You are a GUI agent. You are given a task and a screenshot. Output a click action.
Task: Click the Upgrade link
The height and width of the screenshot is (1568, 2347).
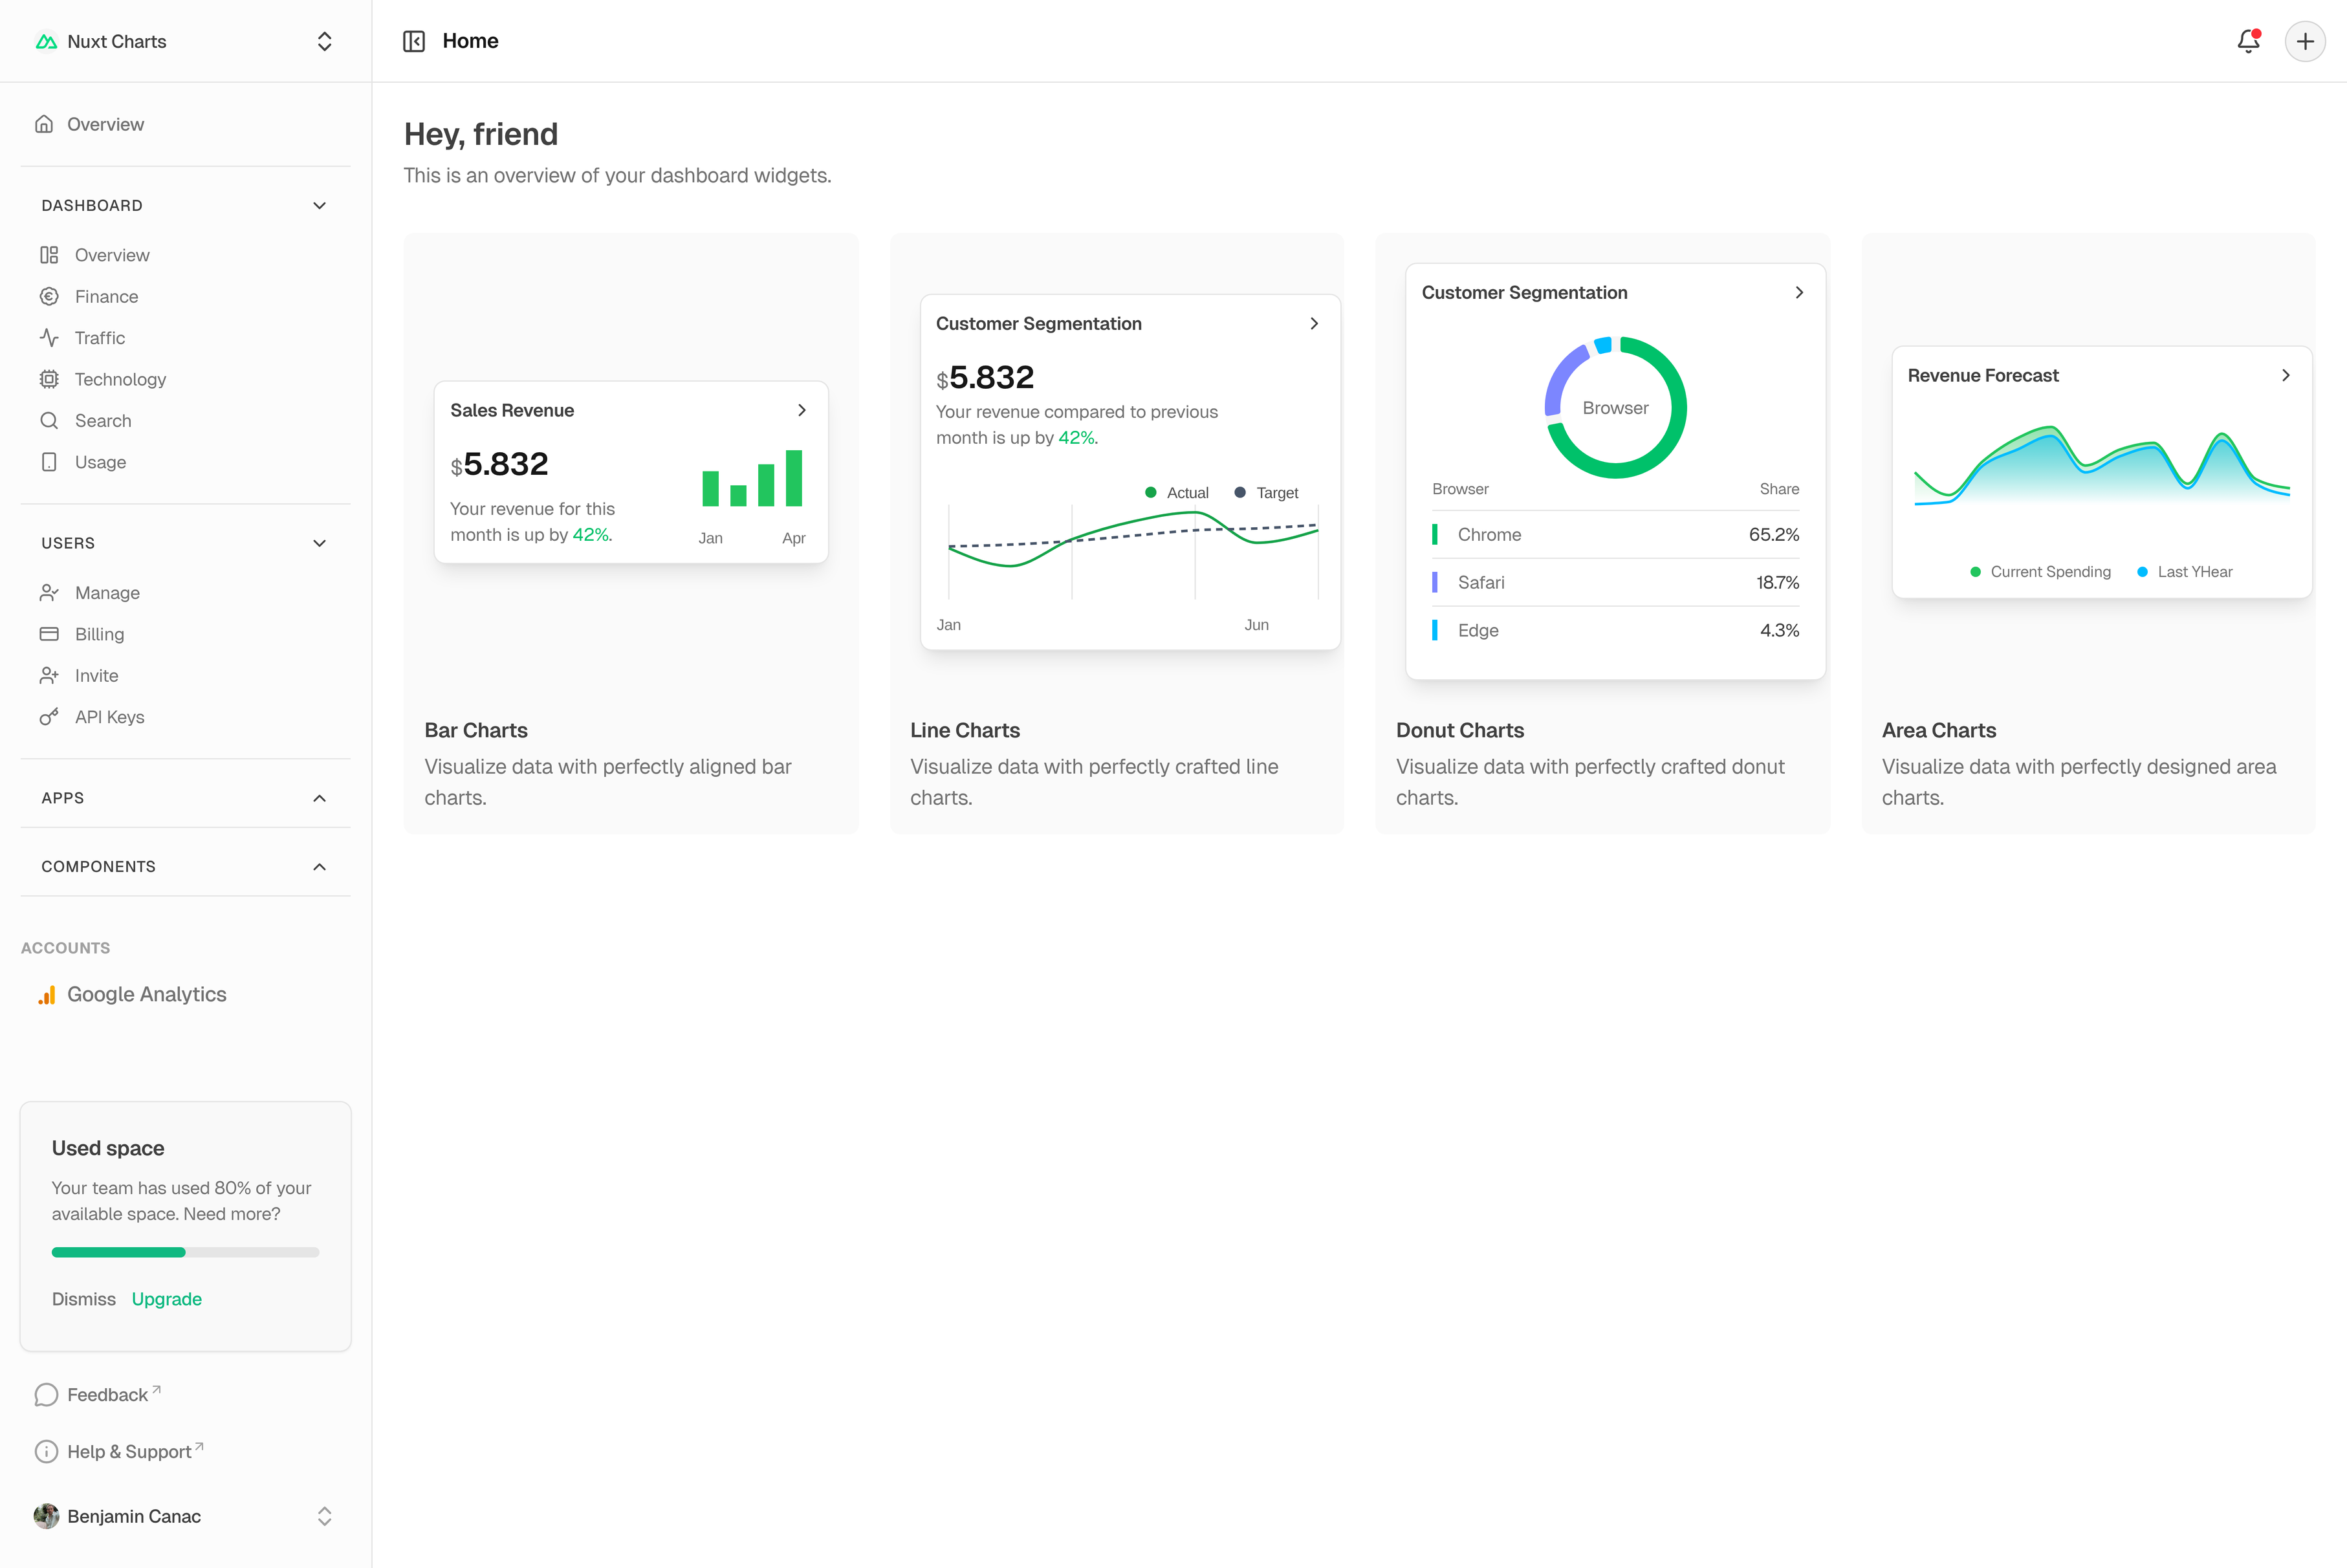tap(166, 1299)
